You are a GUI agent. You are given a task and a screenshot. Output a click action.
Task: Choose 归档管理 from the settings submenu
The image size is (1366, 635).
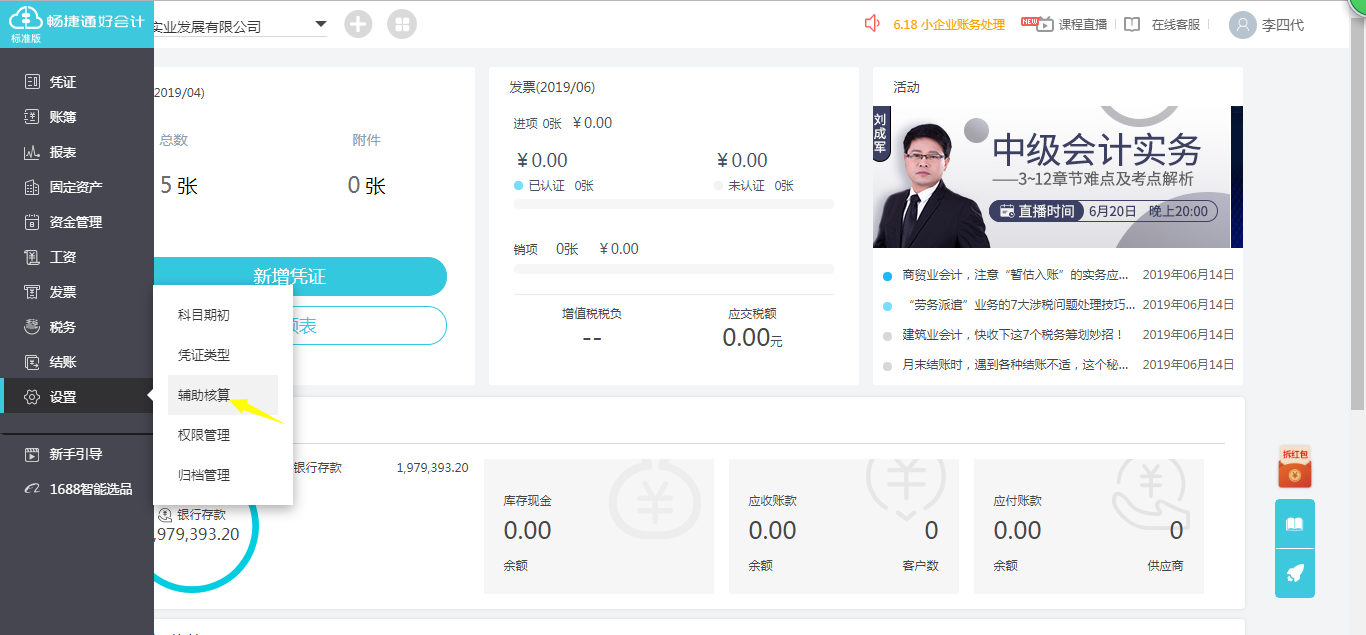click(204, 475)
